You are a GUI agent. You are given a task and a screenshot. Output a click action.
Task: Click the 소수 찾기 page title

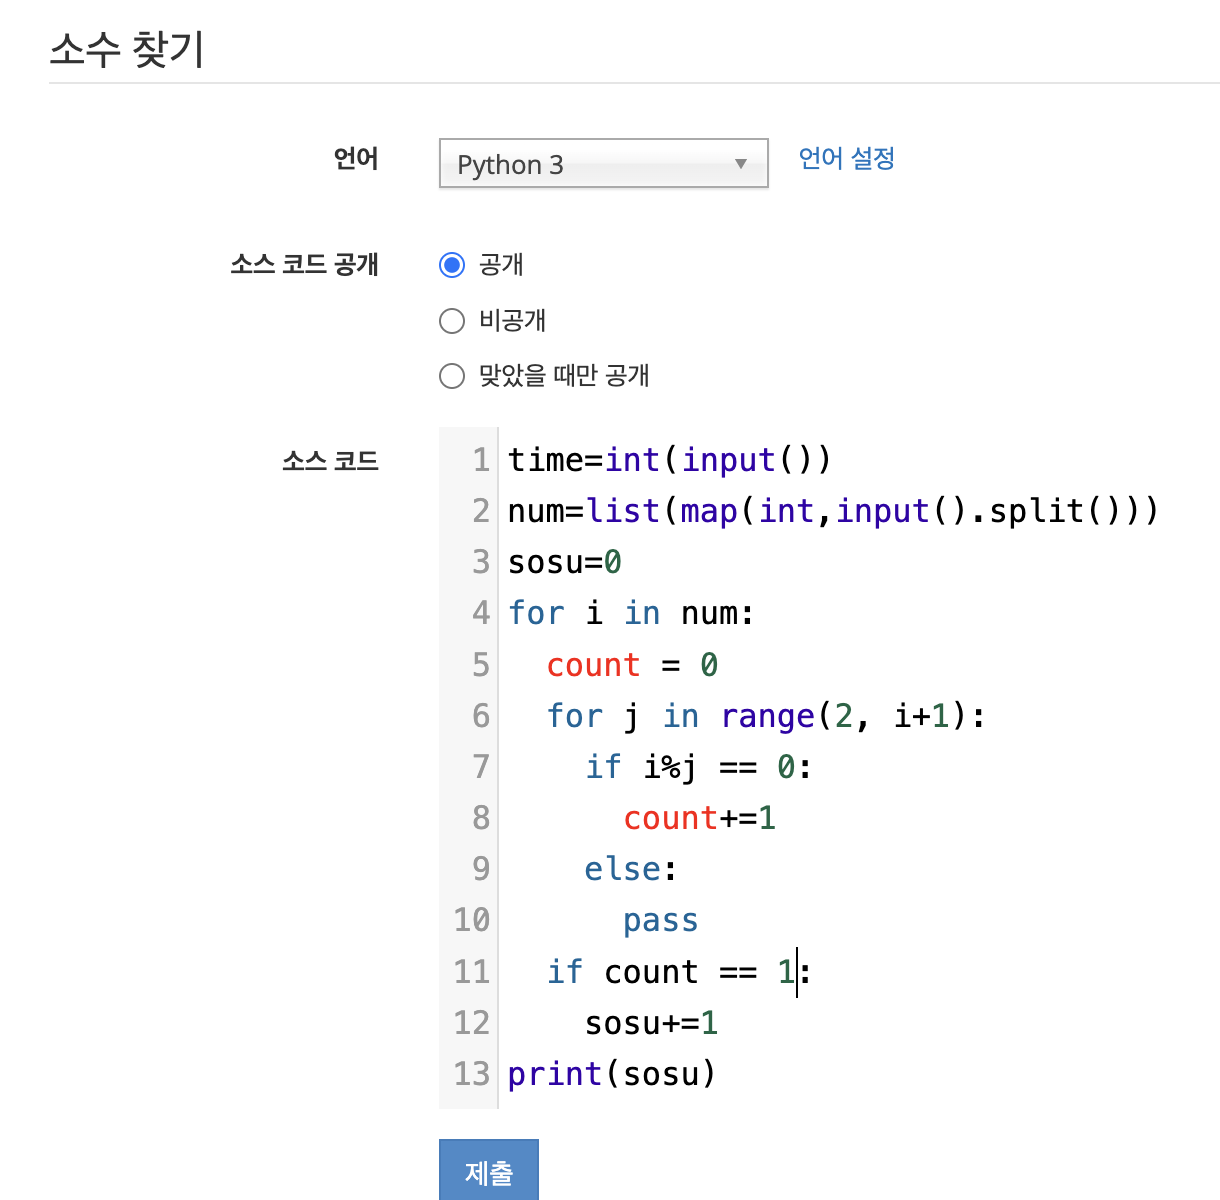(x=127, y=48)
